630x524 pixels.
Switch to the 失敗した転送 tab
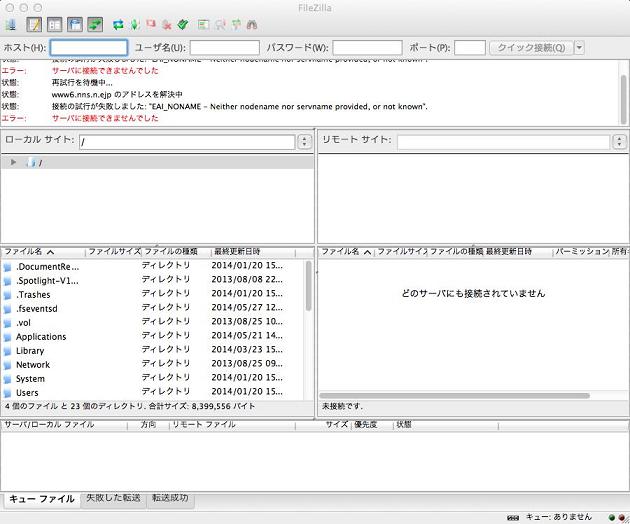(x=111, y=498)
